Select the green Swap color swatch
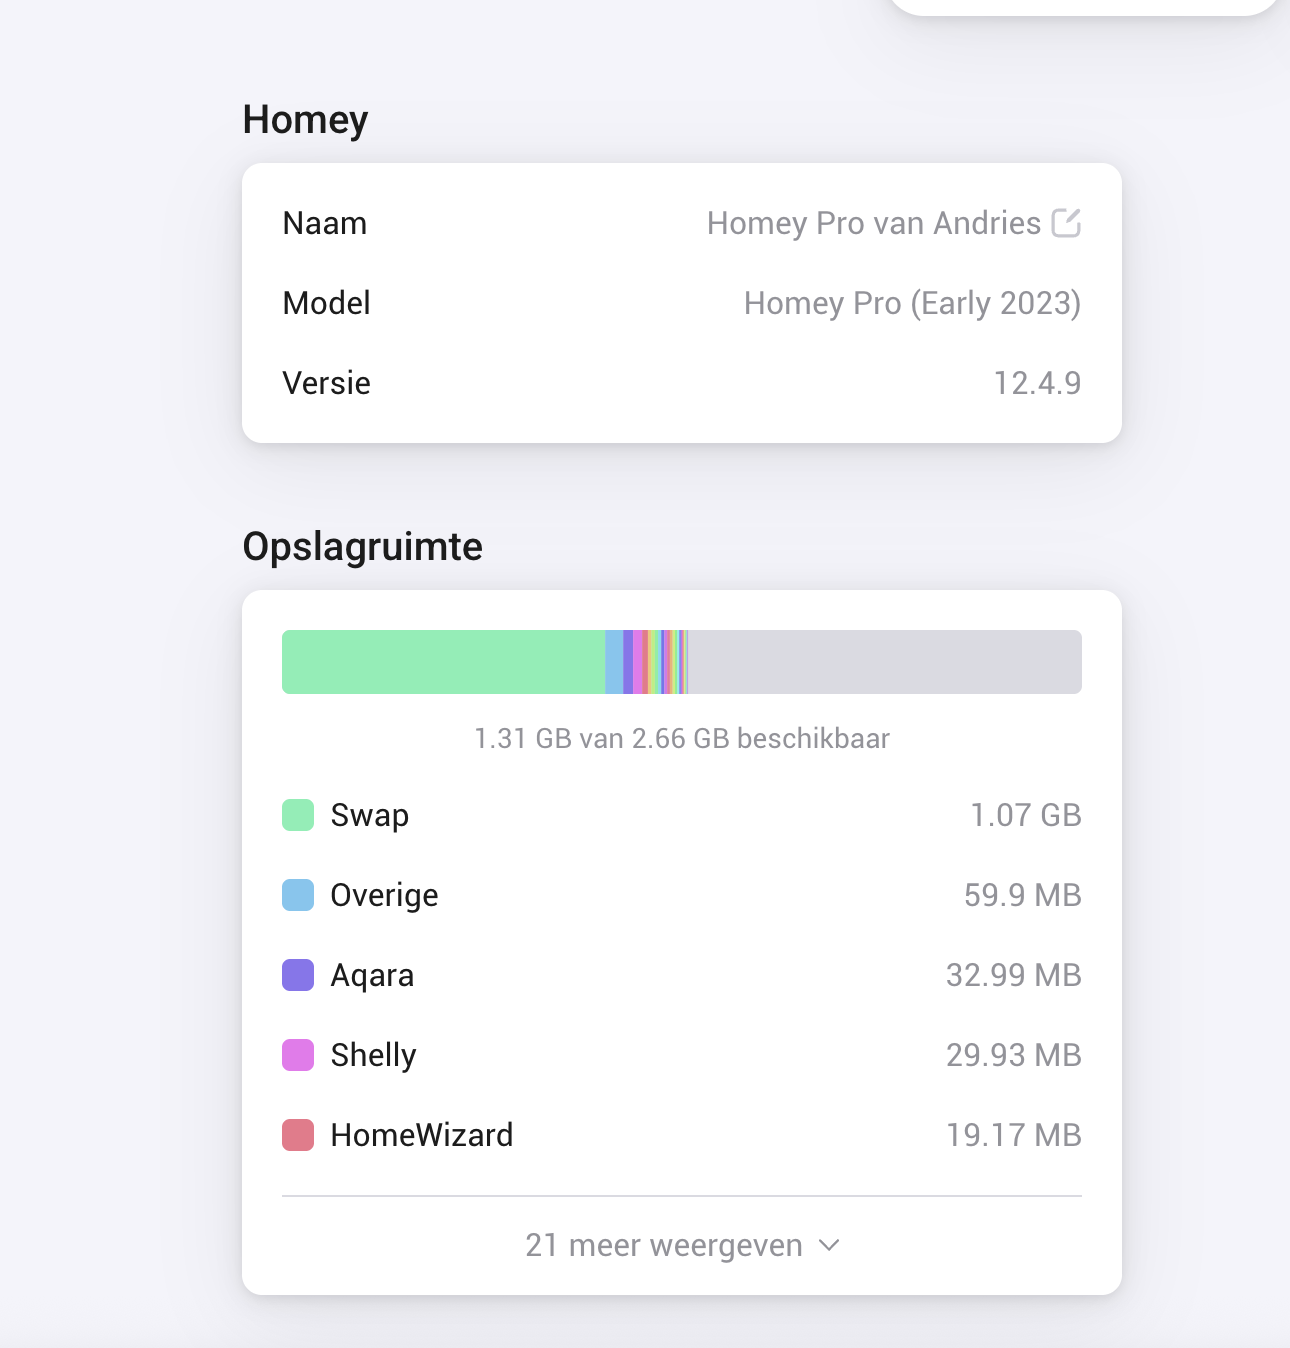Viewport: 1290px width, 1348px height. point(298,815)
